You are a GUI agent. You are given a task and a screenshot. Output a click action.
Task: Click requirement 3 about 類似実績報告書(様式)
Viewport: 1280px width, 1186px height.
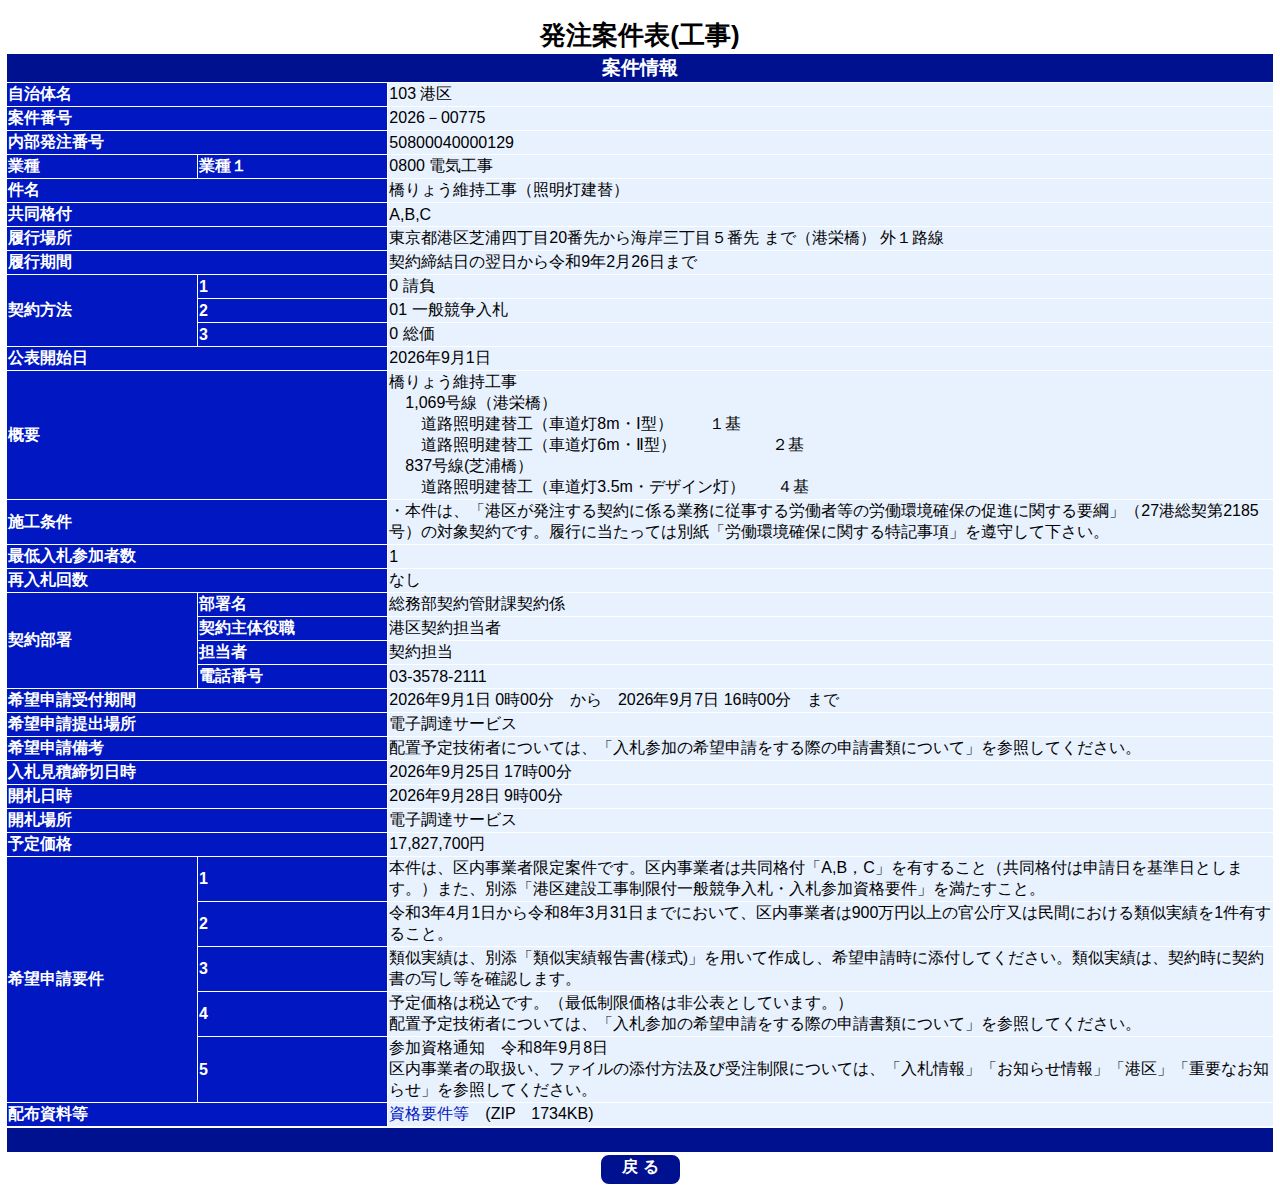click(826, 968)
